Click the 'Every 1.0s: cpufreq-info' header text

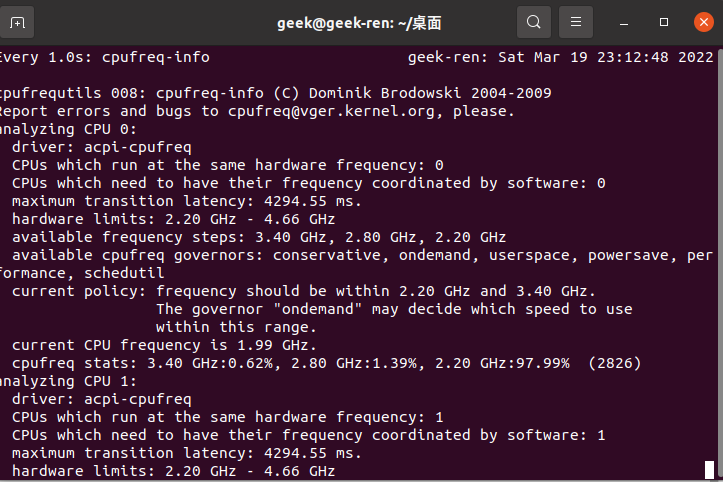pyautogui.click(x=105, y=57)
